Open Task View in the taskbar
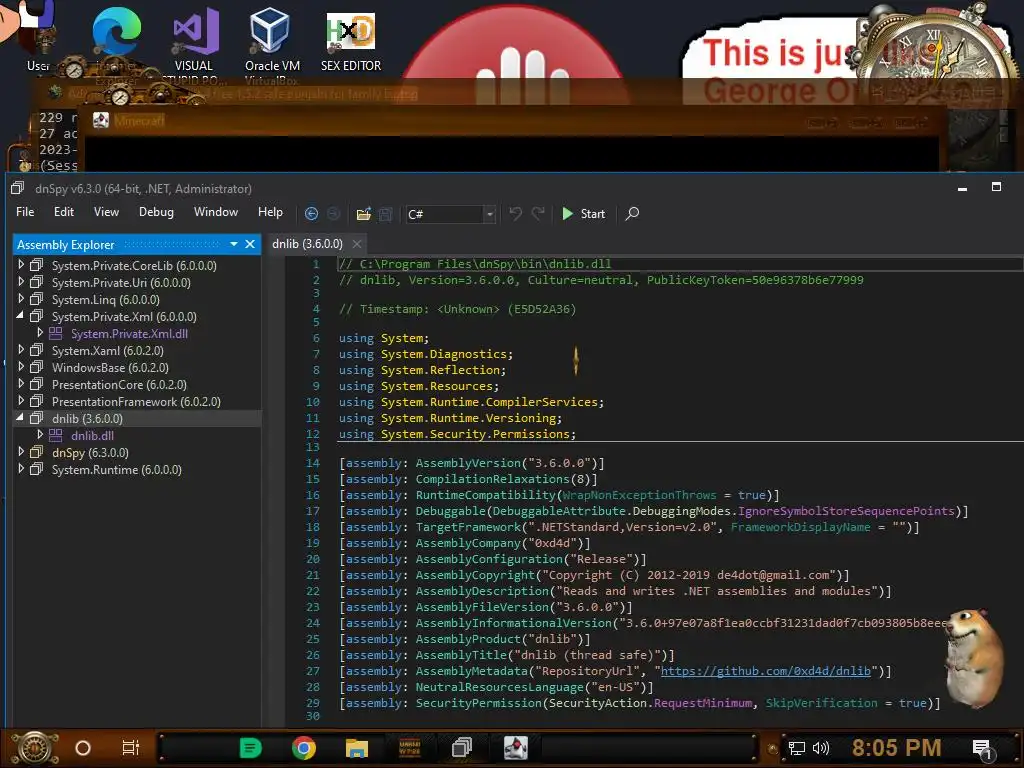This screenshot has width=1024, height=768. (131, 748)
